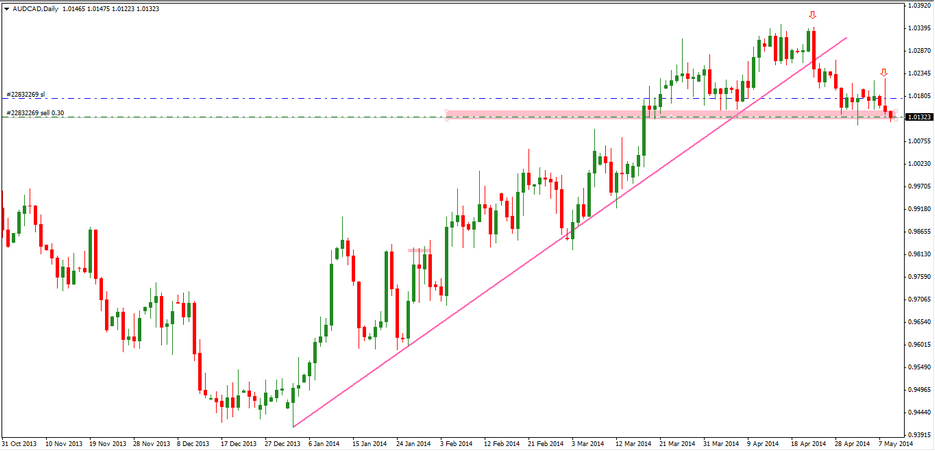The height and width of the screenshot is (451, 935).
Task: Click the red down arrow near 7 May 2014
Action: tap(884, 73)
